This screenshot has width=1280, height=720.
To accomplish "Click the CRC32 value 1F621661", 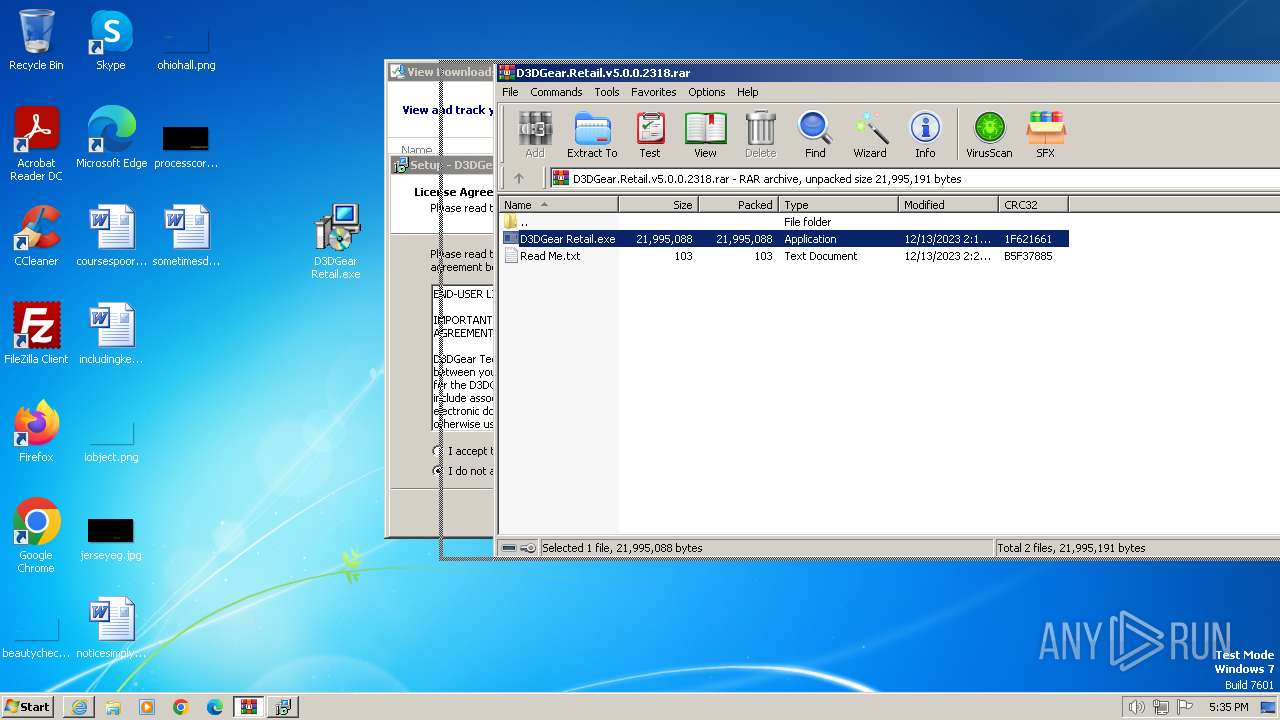I will 1028,239.
